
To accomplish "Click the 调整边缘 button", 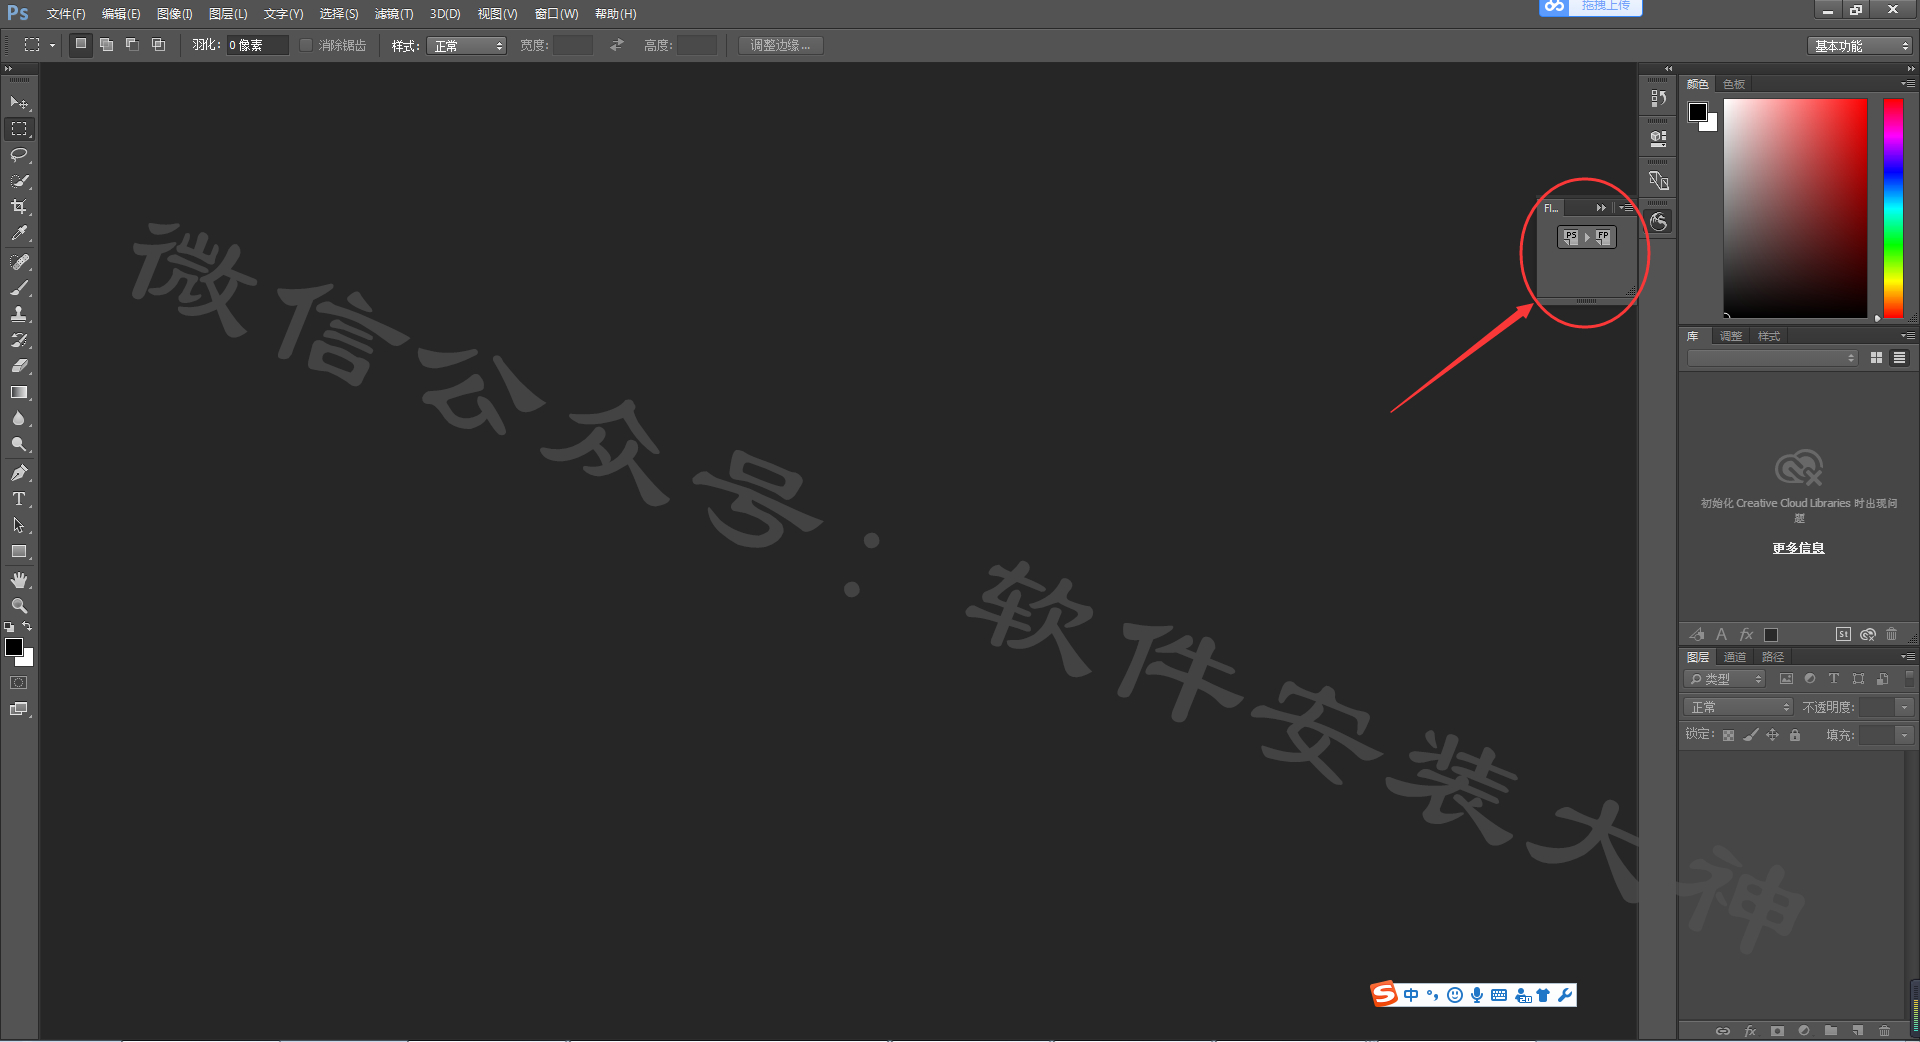I will (781, 45).
